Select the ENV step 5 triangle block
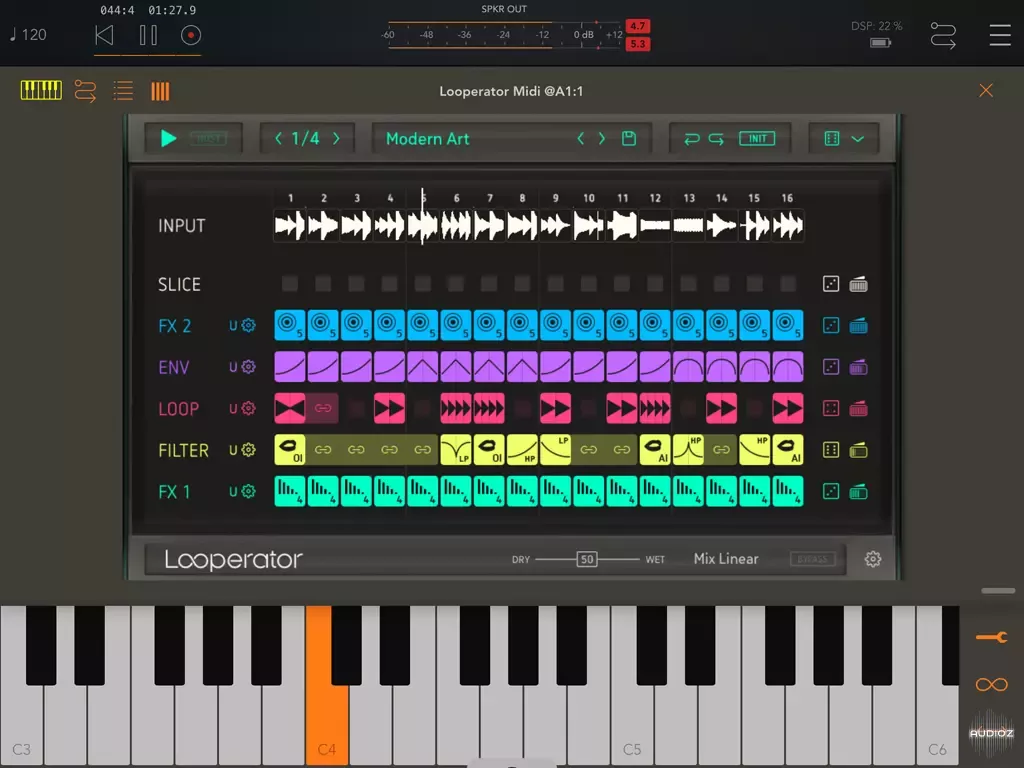The width and height of the screenshot is (1024, 768). pos(423,367)
